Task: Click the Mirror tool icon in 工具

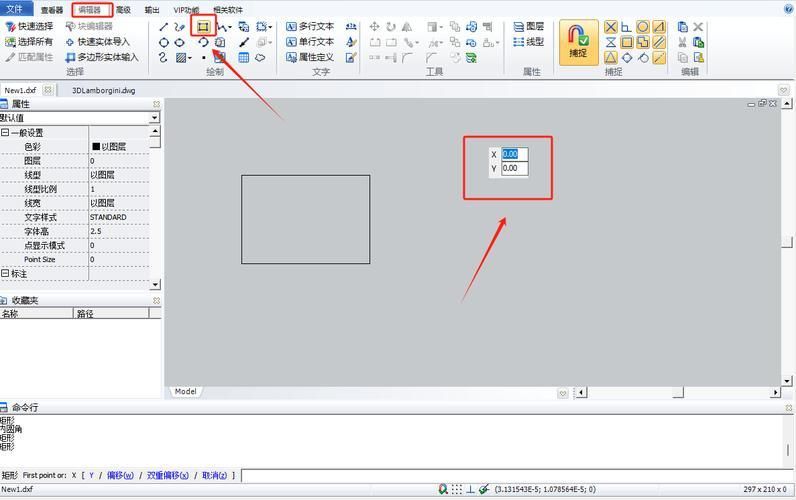Action: click(x=407, y=26)
